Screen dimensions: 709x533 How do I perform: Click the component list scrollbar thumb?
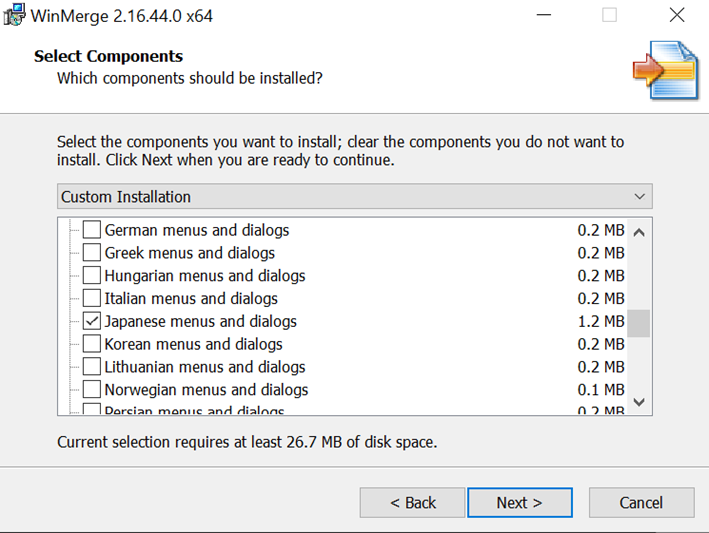tap(639, 323)
